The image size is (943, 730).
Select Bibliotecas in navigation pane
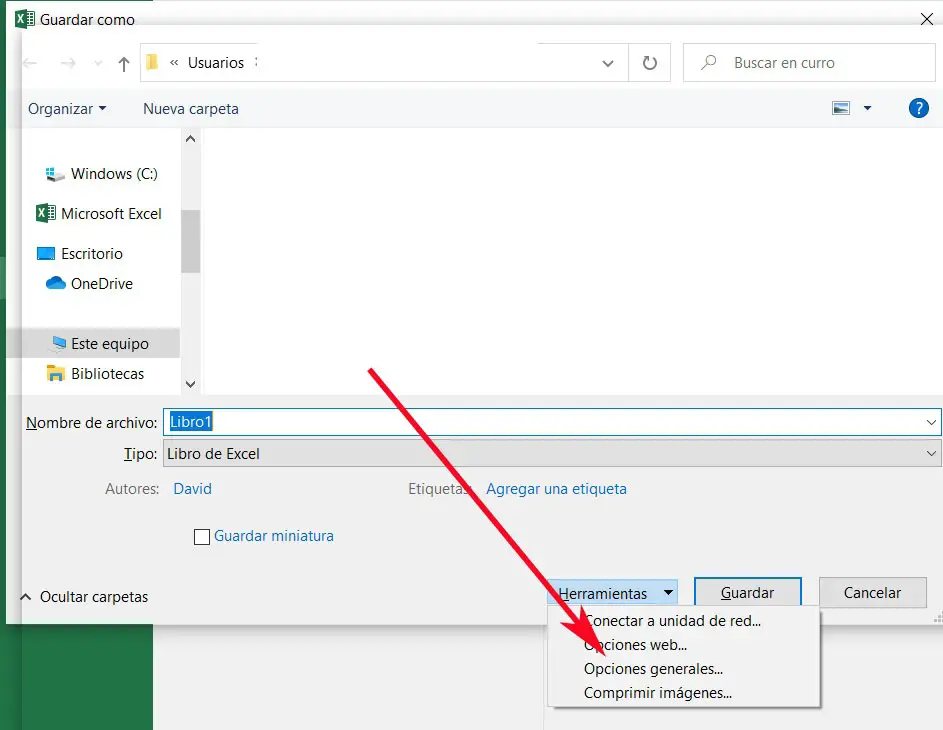tap(96, 373)
